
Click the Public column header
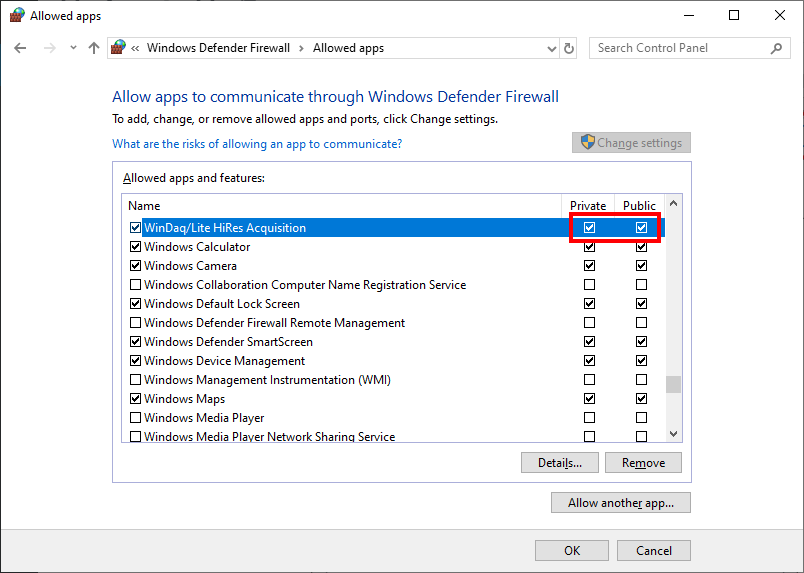click(639, 206)
